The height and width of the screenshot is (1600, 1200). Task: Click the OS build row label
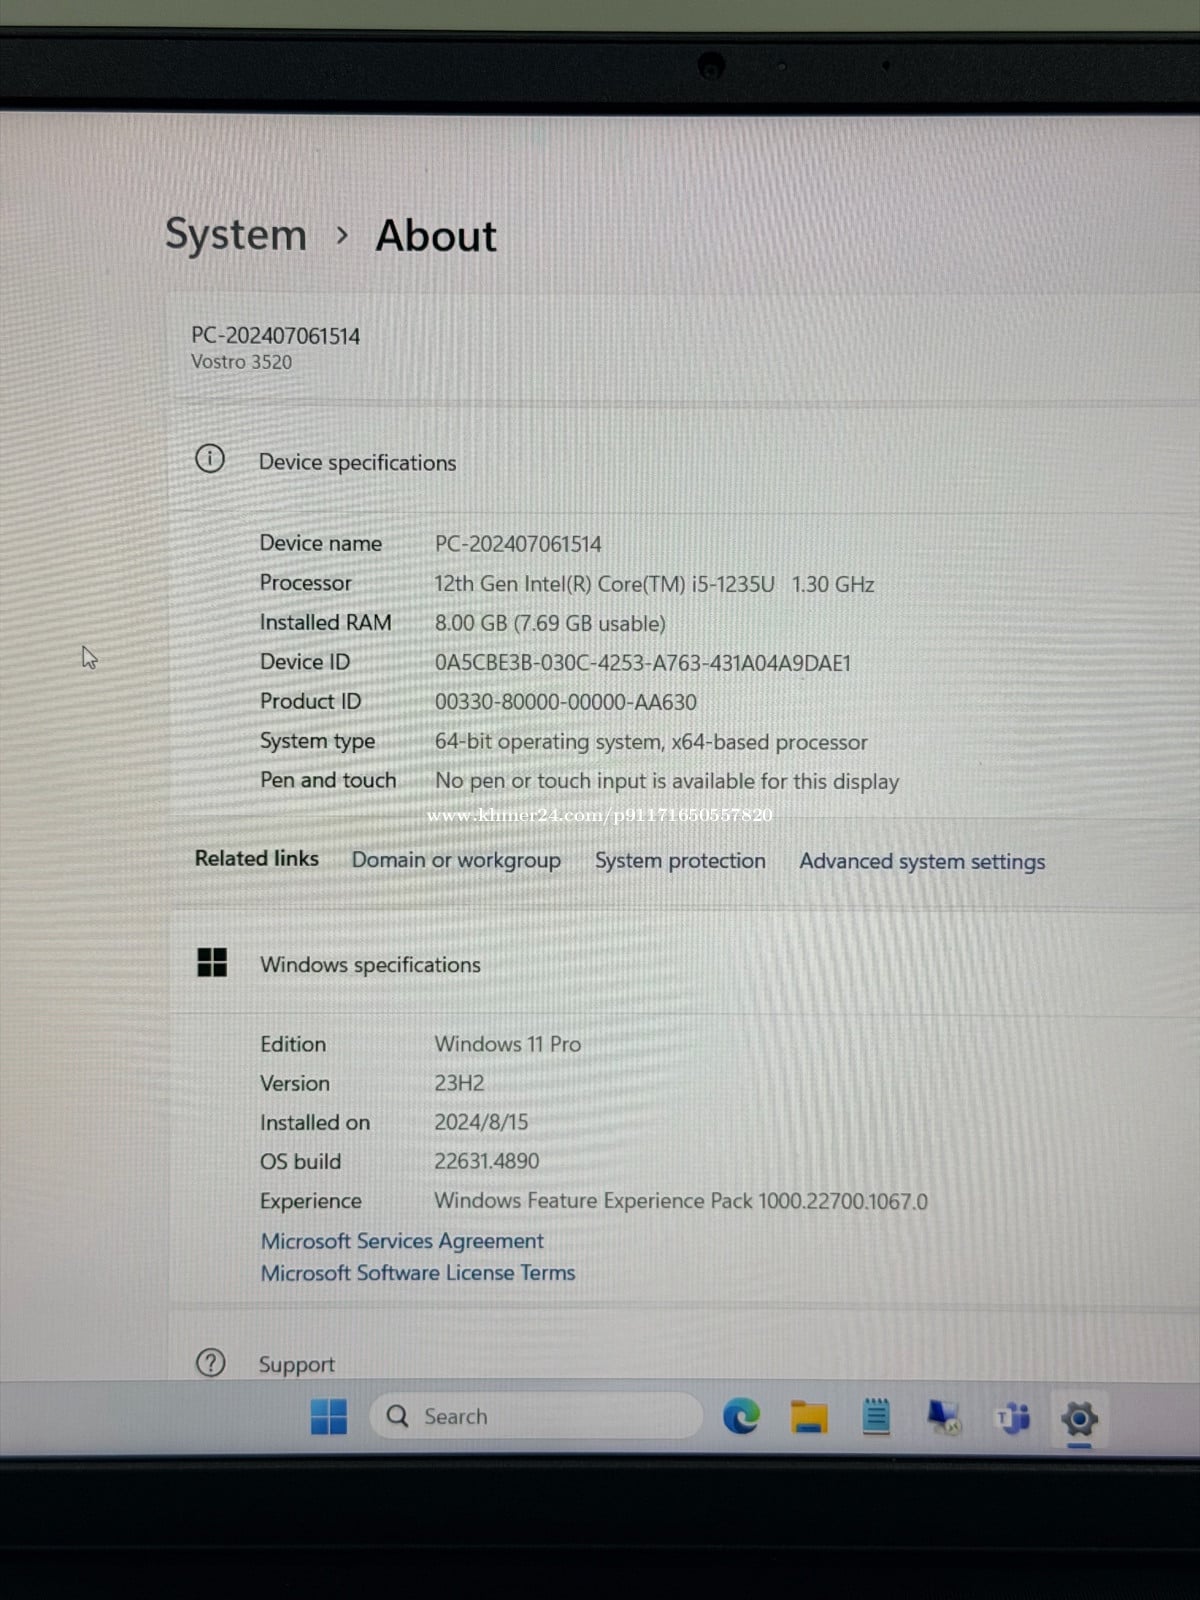tap(300, 1161)
